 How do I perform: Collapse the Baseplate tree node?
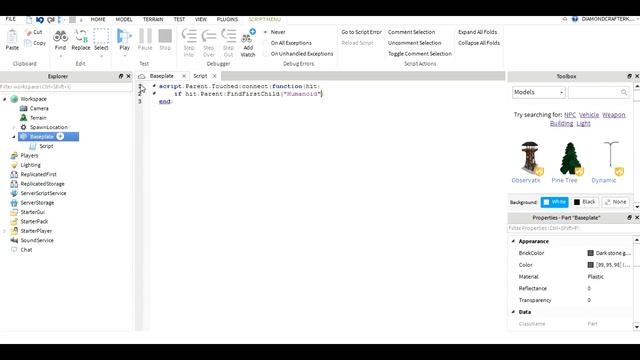click(14, 137)
